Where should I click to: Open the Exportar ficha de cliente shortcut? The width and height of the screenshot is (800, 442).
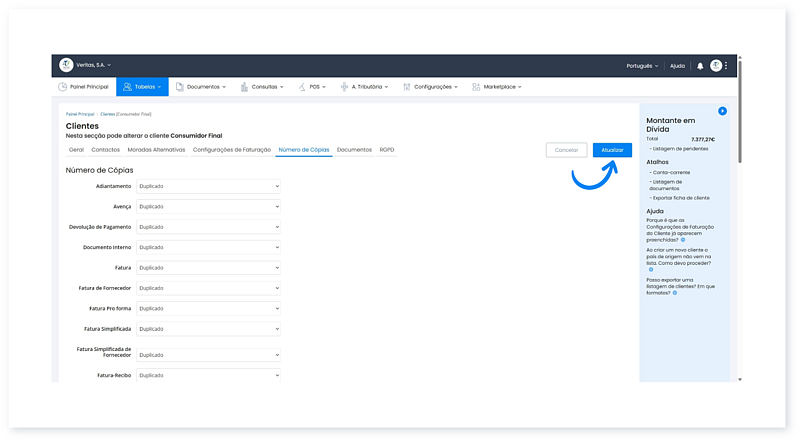click(680, 198)
